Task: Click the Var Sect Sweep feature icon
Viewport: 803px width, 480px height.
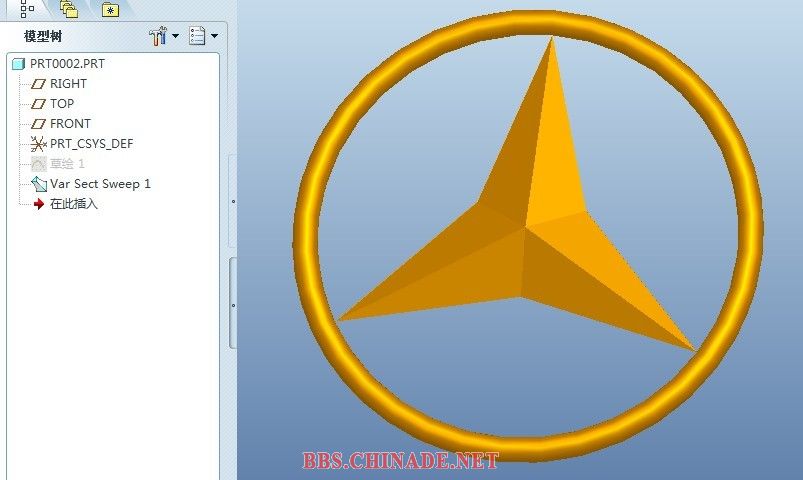Action: click(39, 184)
